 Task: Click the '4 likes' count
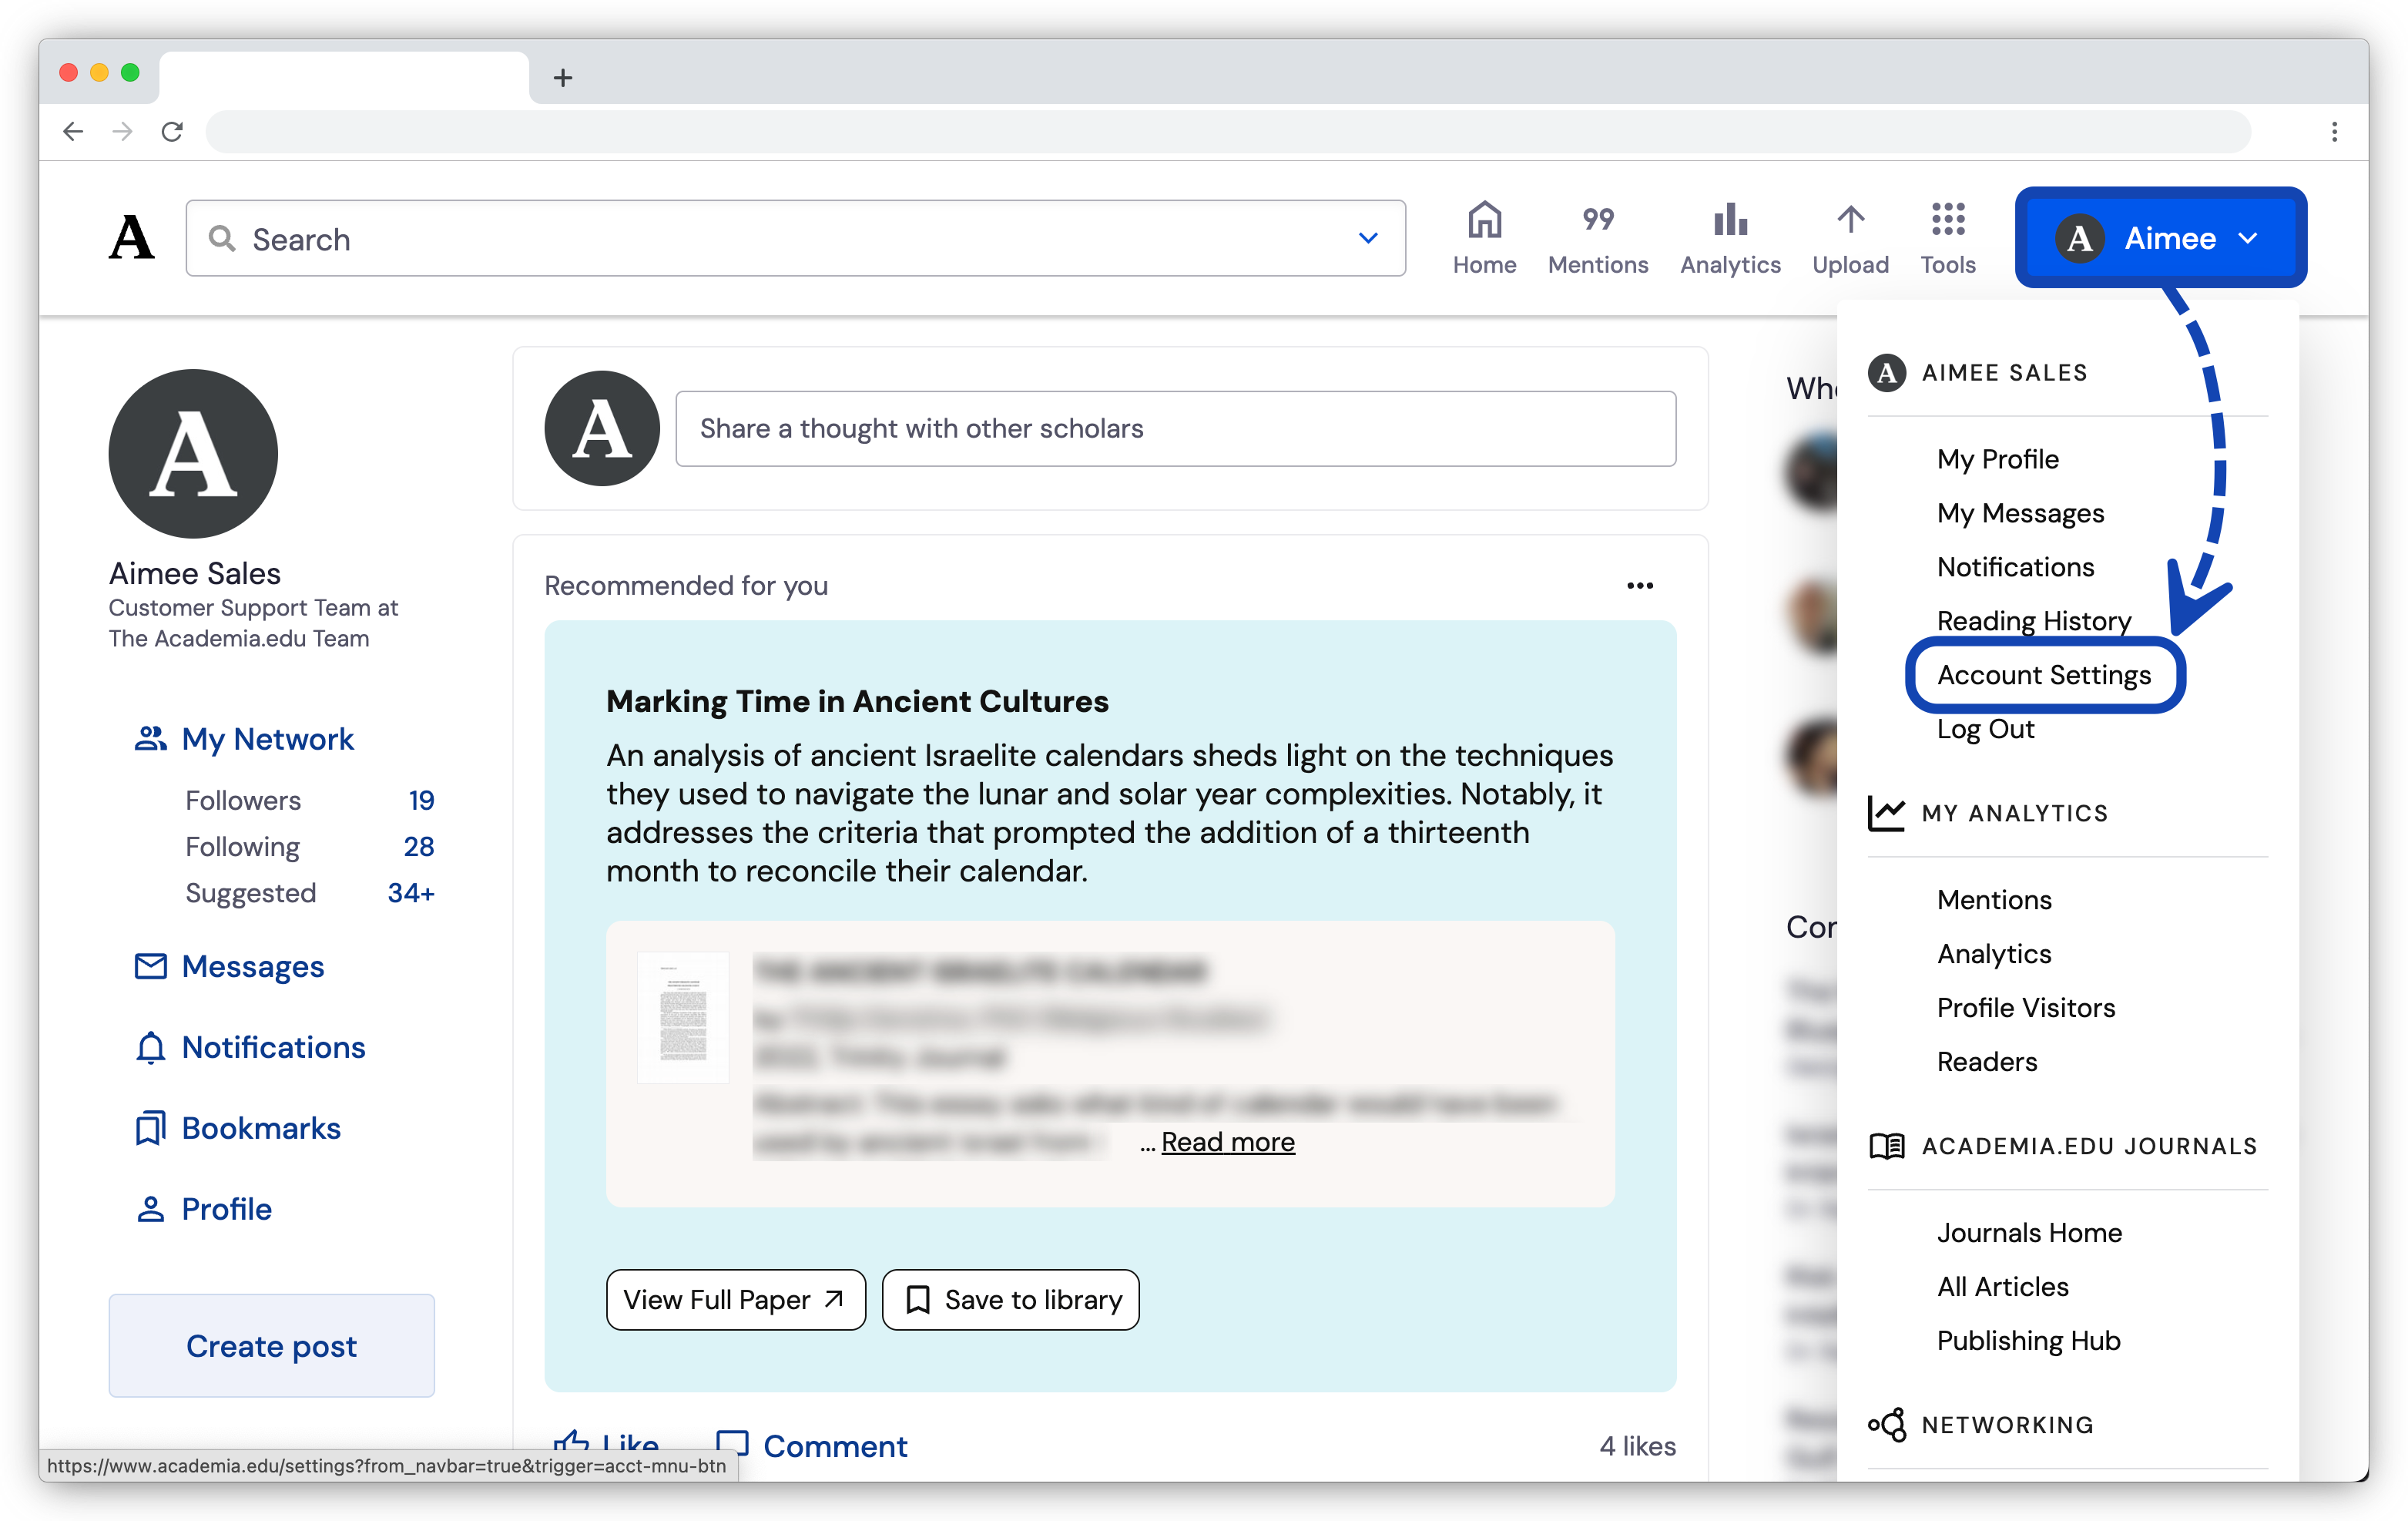tap(1637, 1446)
